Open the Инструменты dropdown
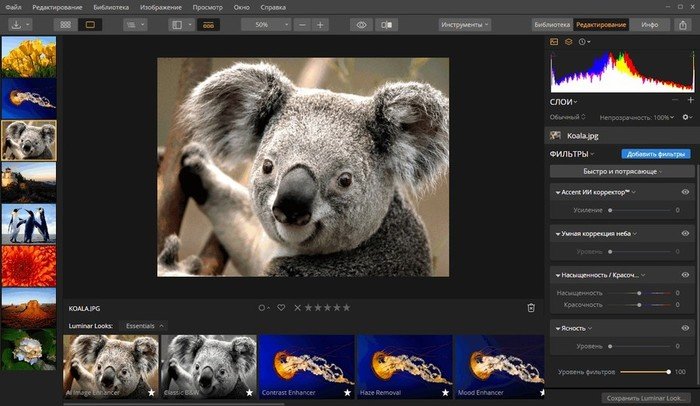 click(465, 24)
